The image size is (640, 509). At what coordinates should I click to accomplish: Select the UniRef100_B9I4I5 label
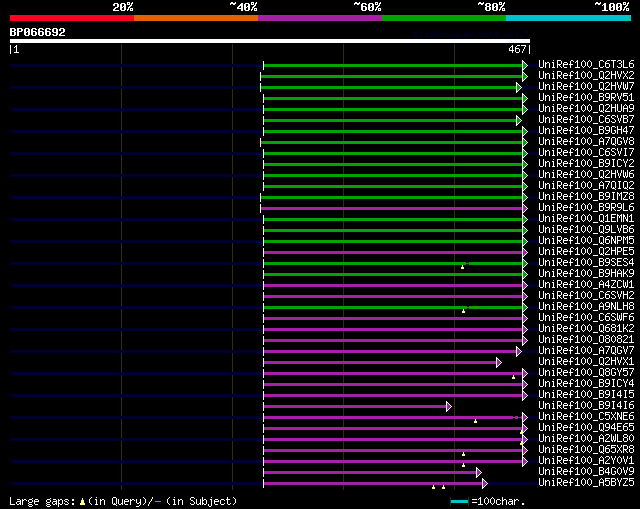[x=586, y=395]
